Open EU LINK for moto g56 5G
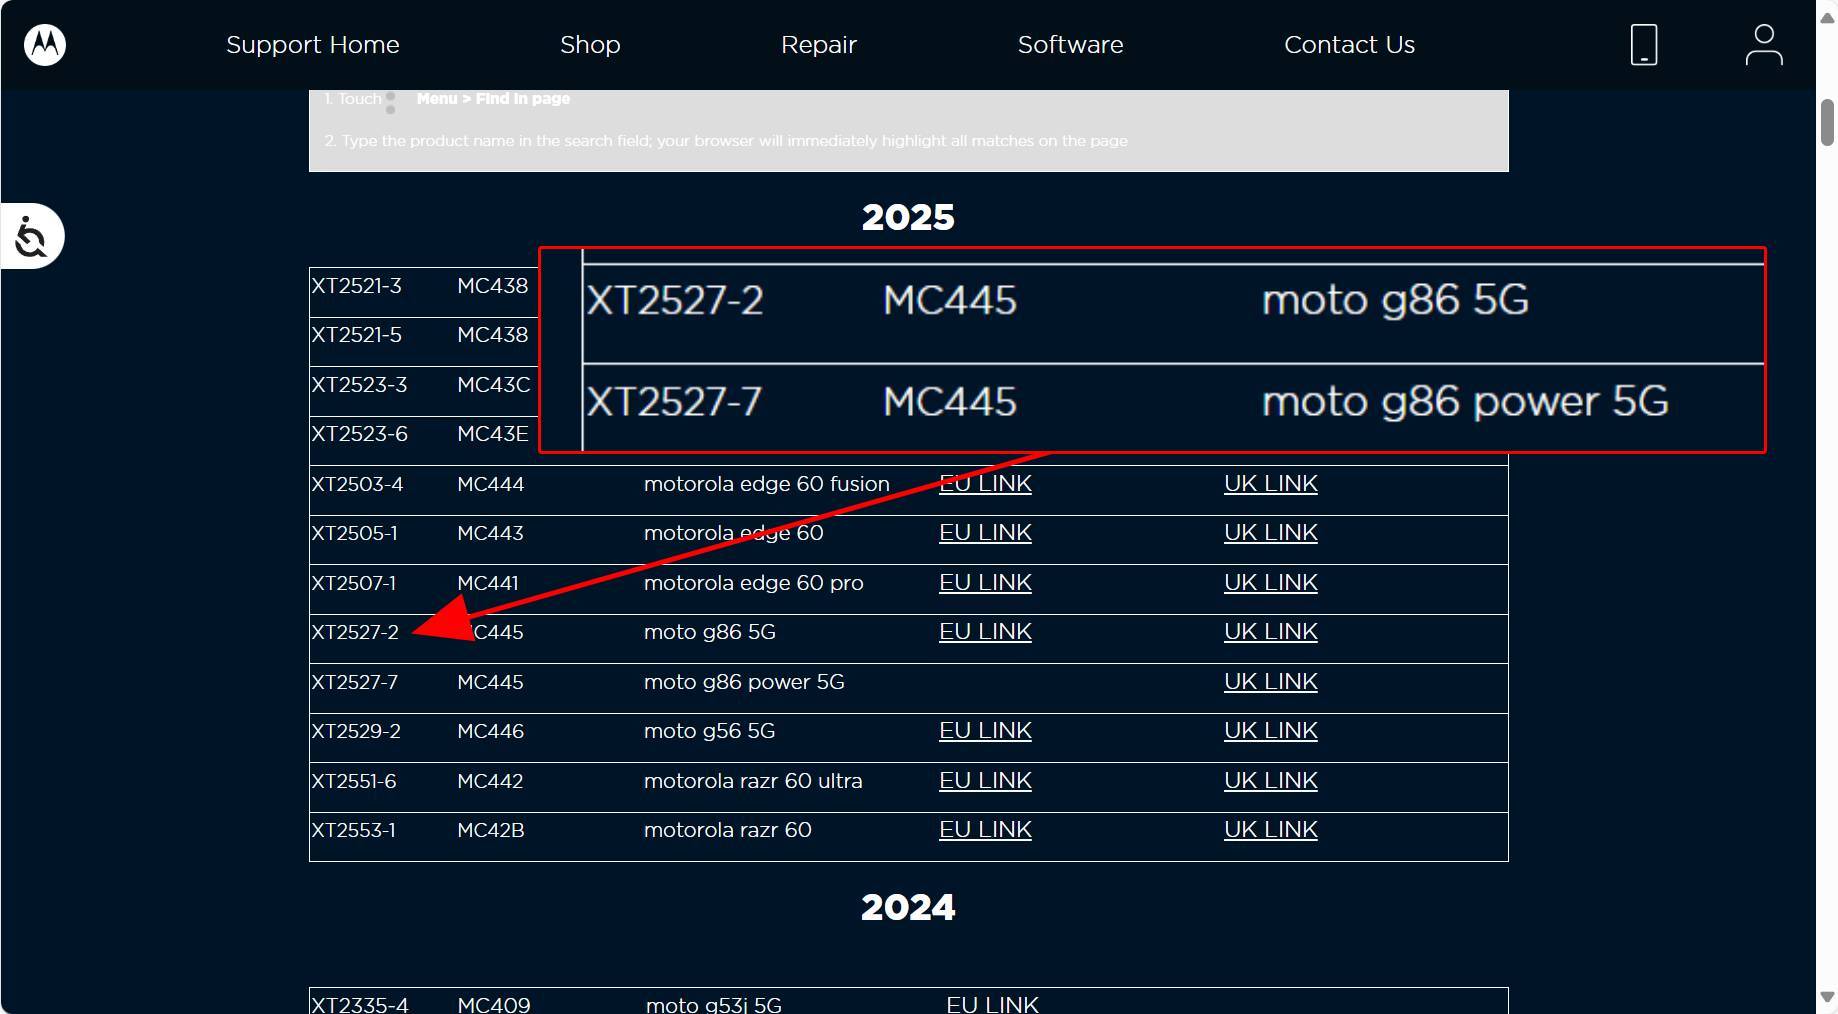This screenshot has width=1838, height=1014. coord(985,731)
